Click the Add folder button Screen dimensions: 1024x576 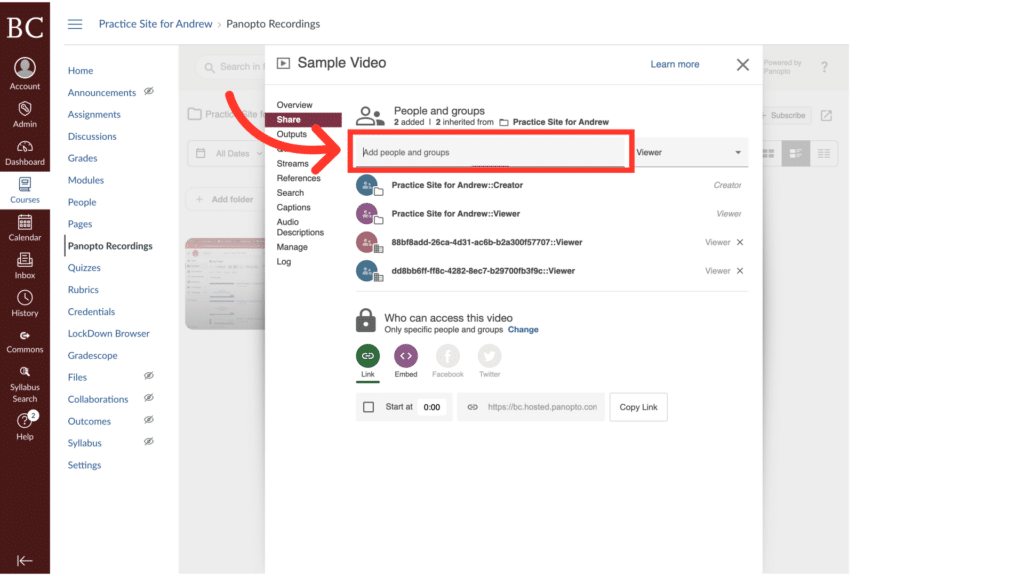(225, 199)
